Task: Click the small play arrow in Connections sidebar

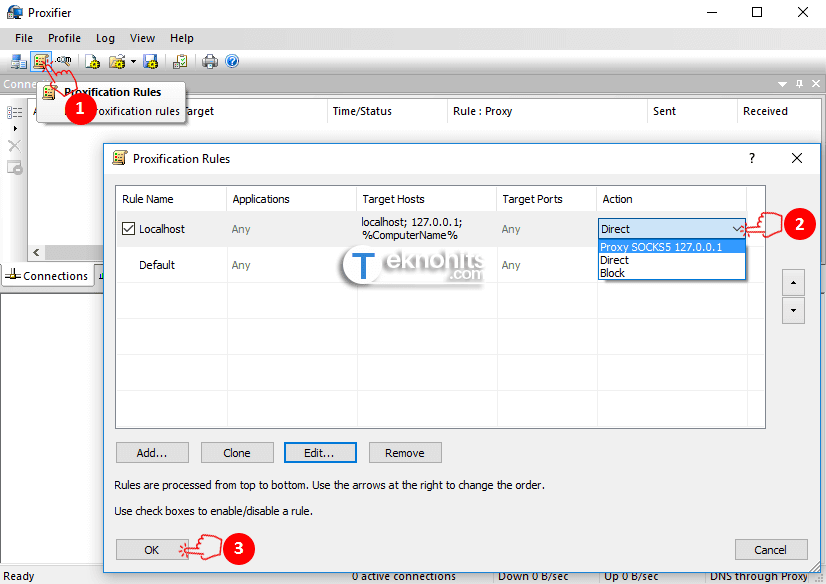Action: coord(15,128)
